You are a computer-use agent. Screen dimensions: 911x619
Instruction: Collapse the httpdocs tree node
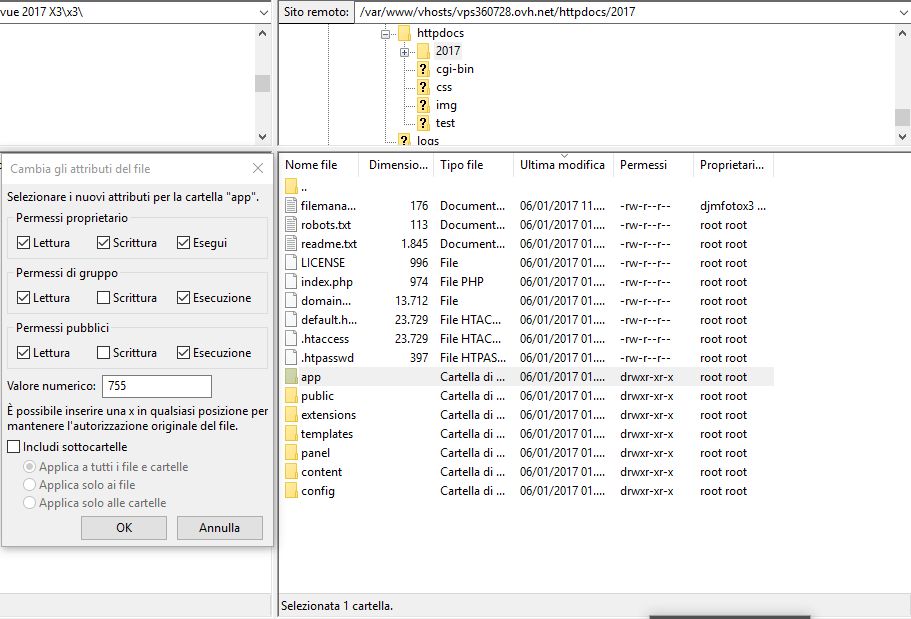[x=385, y=34]
